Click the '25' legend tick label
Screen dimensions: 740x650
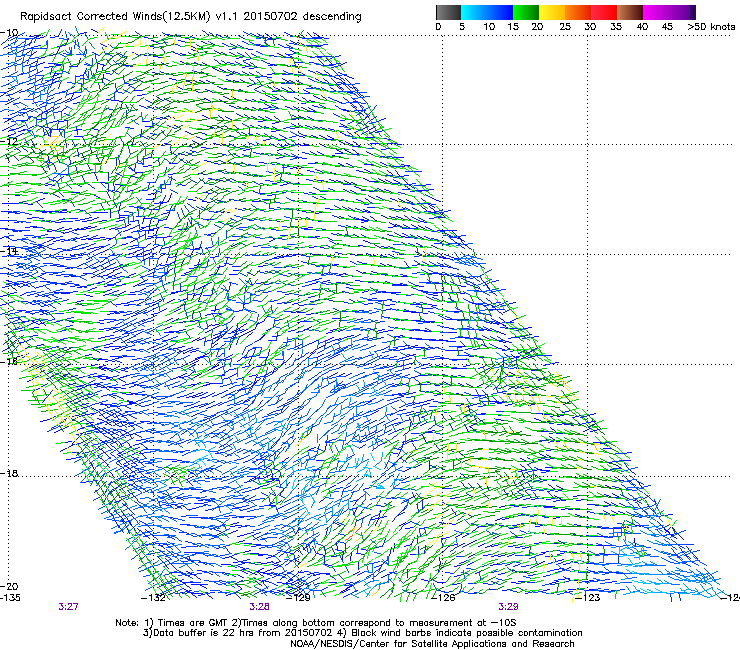[564, 27]
